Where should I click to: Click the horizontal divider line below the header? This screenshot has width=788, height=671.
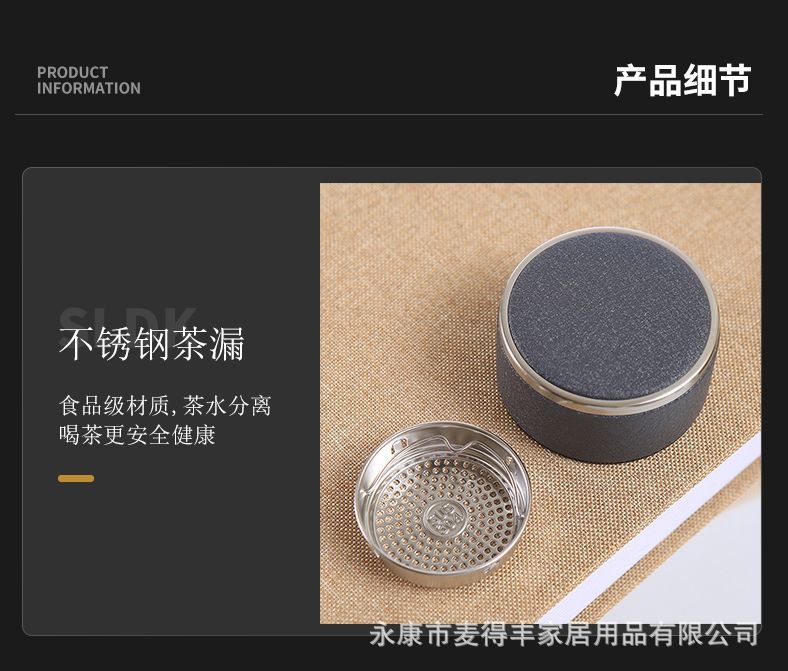389,115
